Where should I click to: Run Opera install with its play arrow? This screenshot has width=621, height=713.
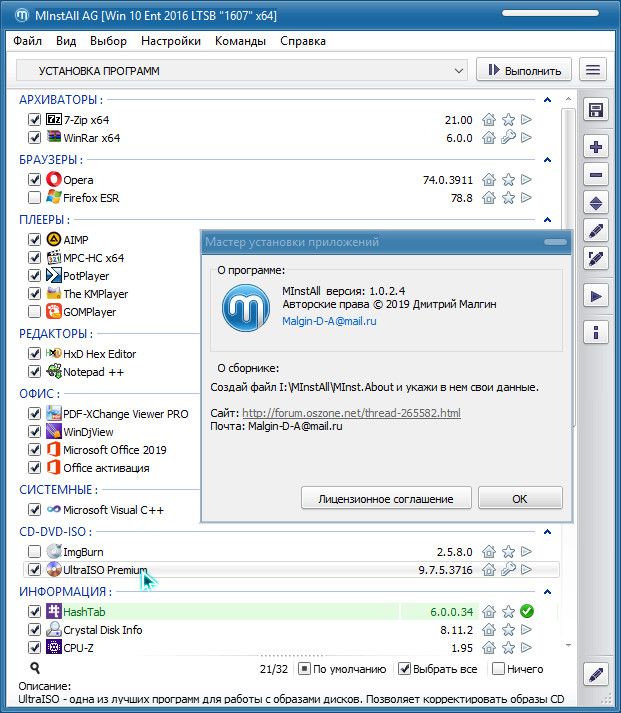(526, 180)
